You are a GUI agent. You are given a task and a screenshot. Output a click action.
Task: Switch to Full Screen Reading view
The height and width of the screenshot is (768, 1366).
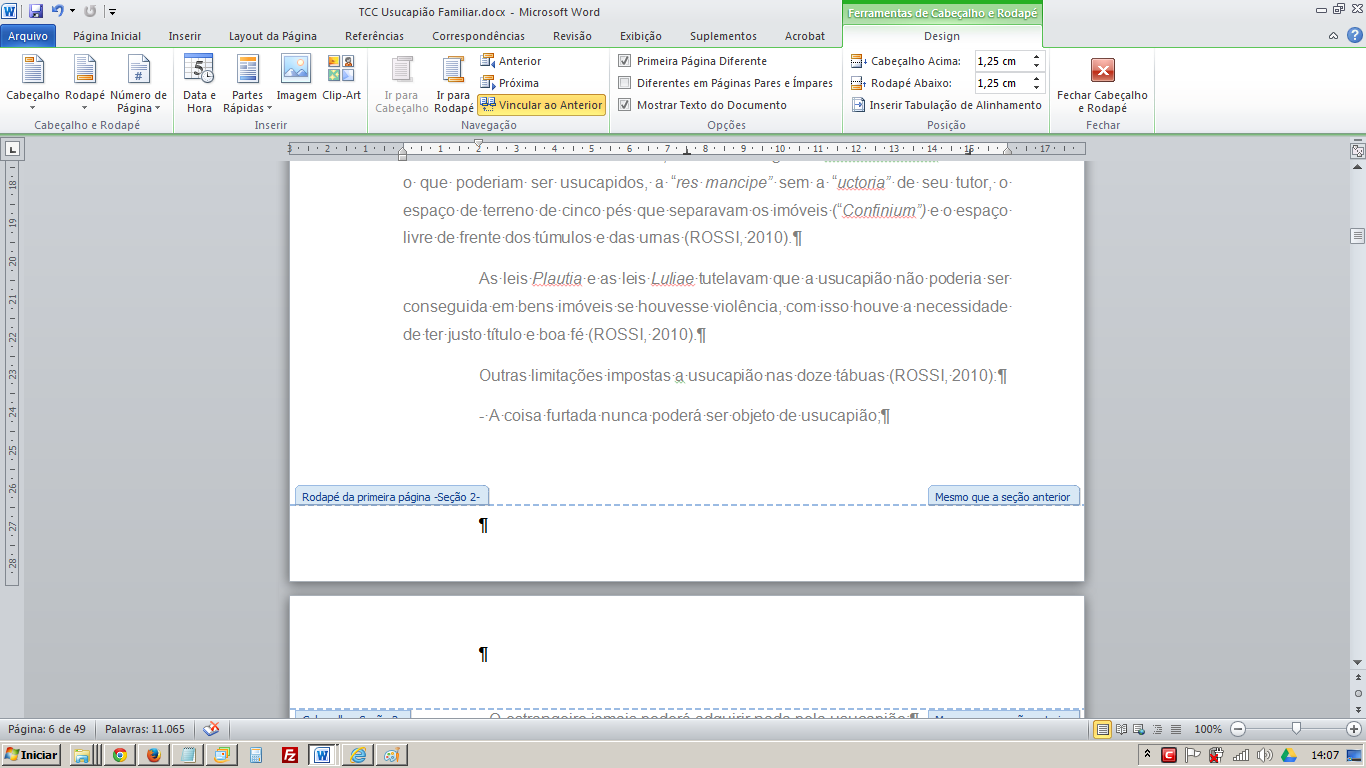click(x=1122, y=729)
